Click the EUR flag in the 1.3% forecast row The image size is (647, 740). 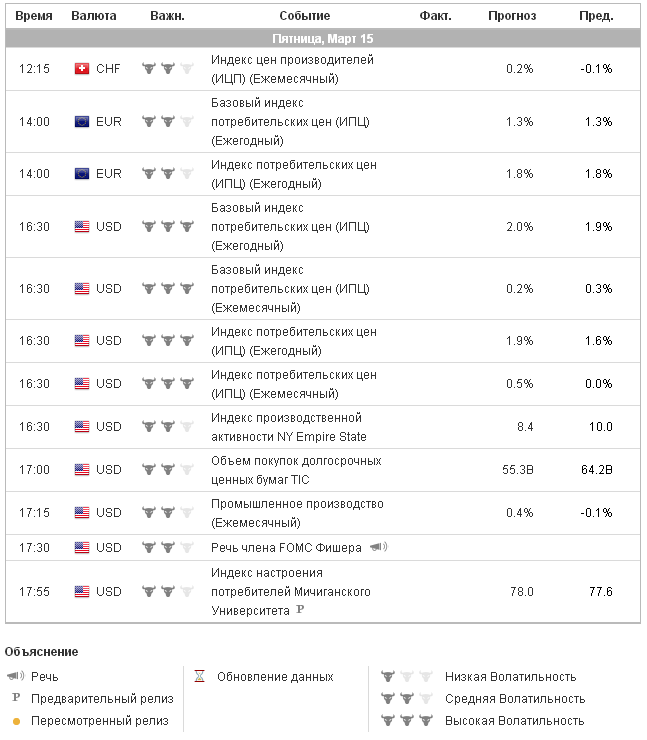pos(82,122)
